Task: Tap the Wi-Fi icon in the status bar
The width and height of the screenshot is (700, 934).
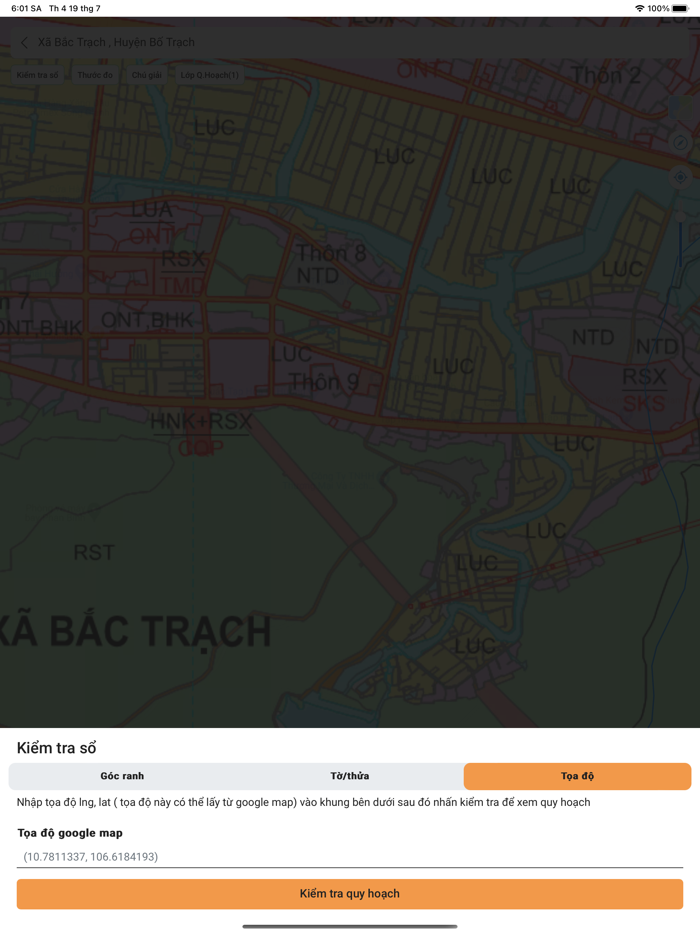Action: click(x=638, y=8)
